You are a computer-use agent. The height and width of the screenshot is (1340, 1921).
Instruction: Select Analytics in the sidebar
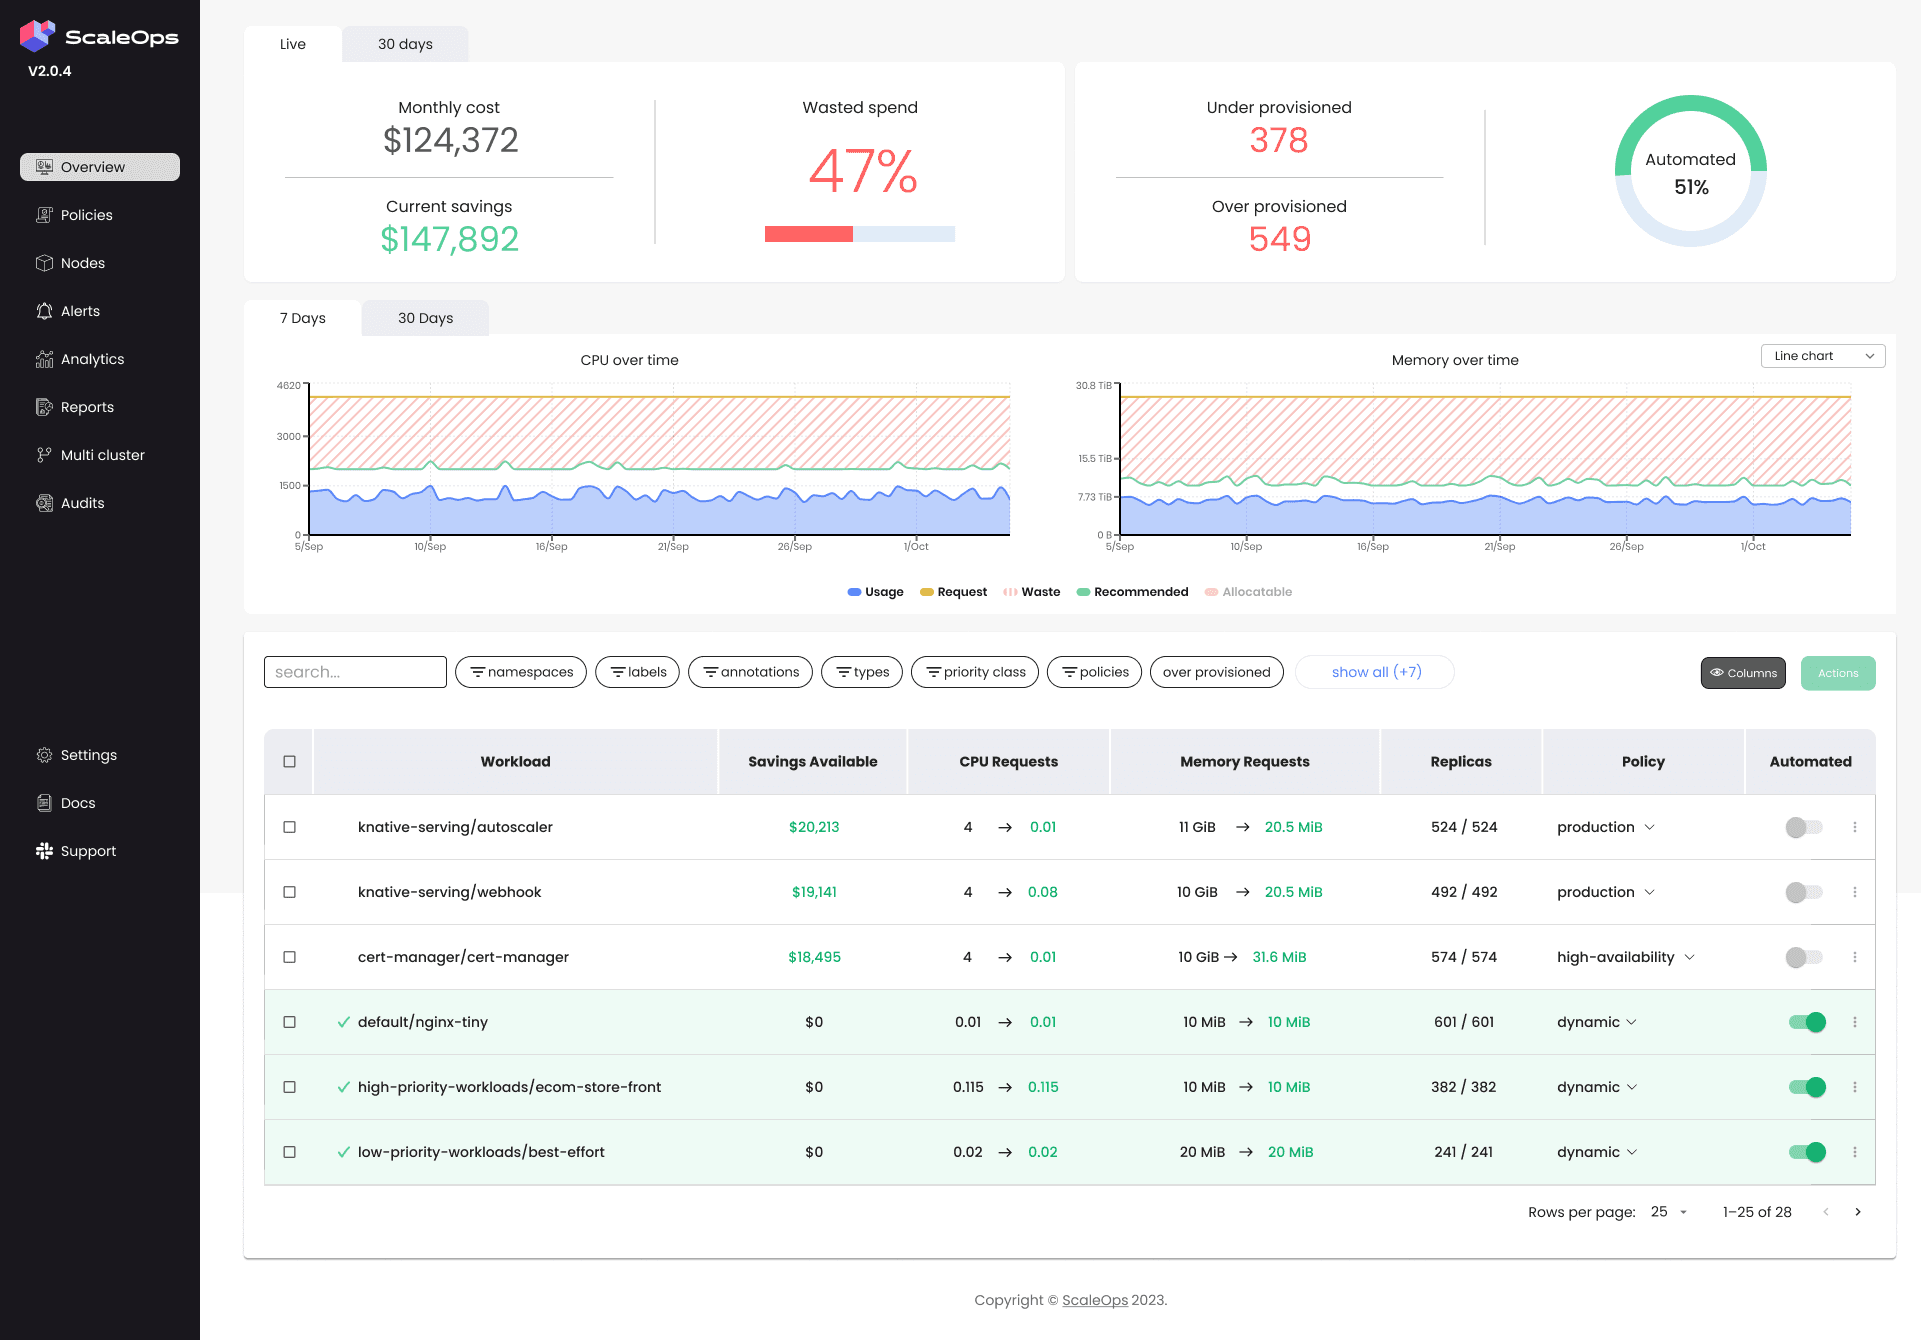point(91,358)
